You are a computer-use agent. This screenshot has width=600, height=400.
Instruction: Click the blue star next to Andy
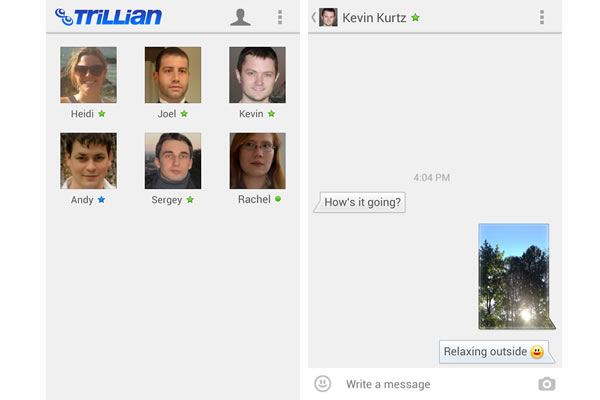[x=101, y=199]
